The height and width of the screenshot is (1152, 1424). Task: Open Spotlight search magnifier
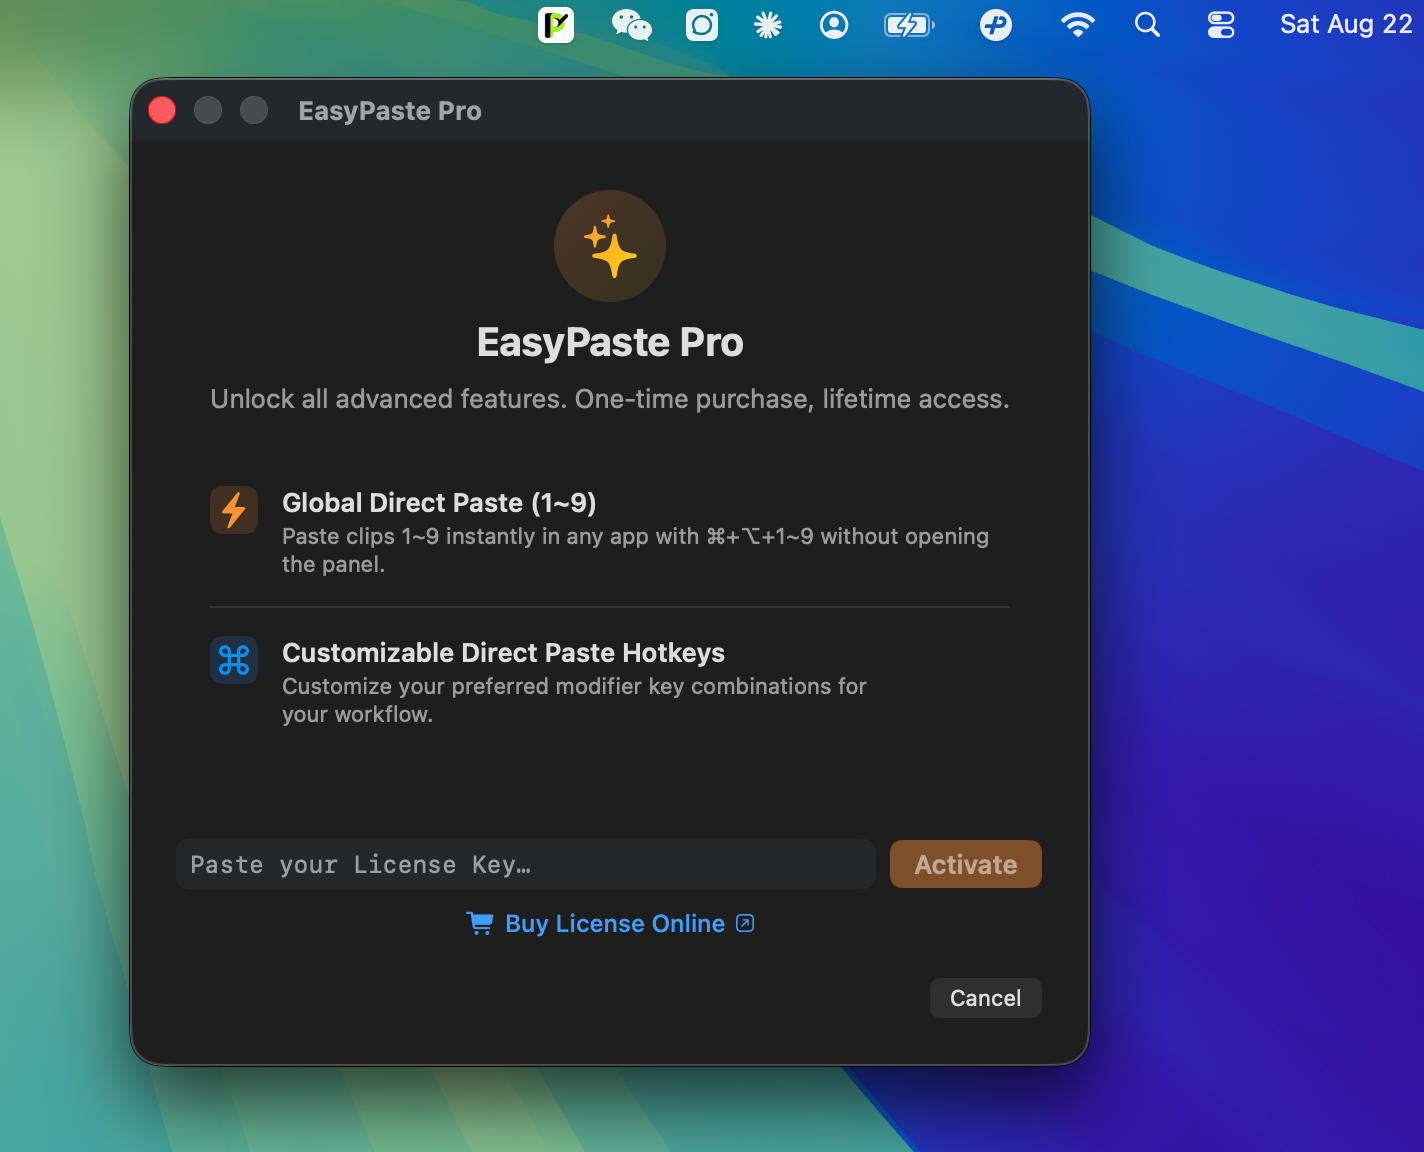click(x=1148, y=24)
